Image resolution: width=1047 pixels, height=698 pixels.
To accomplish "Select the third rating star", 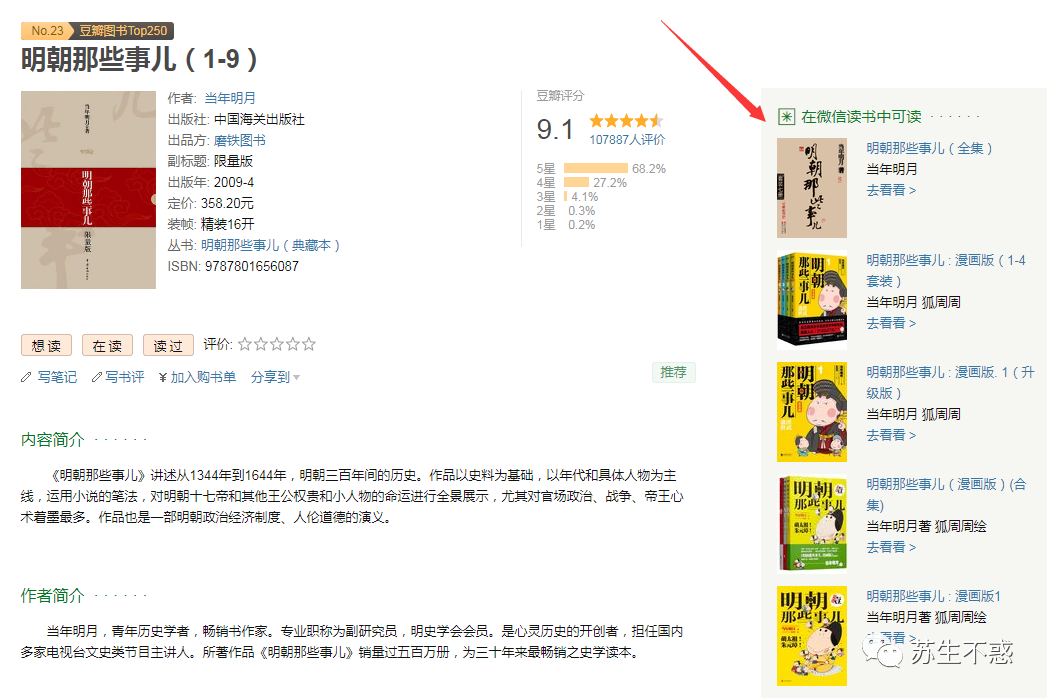I will tap(276, 344).
